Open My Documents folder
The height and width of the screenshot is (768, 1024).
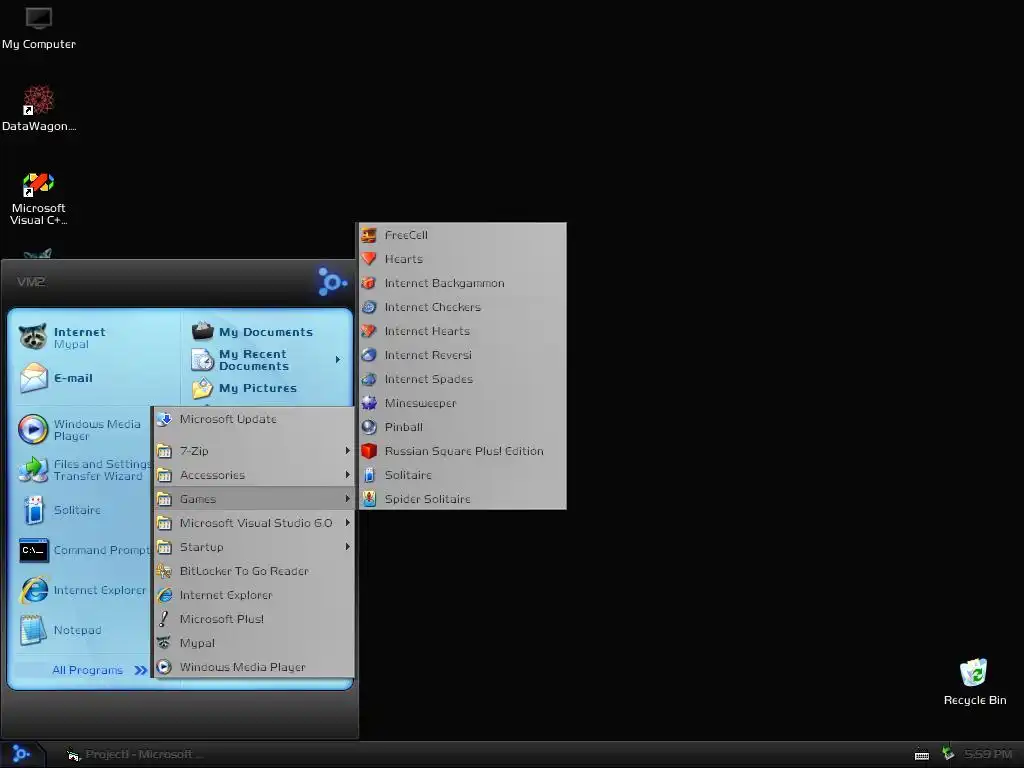tap(266, 332)
